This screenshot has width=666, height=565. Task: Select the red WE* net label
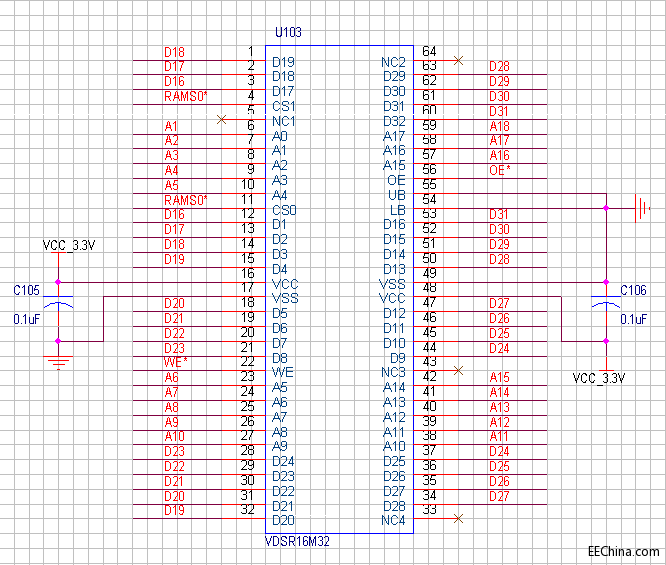[175, 362]
